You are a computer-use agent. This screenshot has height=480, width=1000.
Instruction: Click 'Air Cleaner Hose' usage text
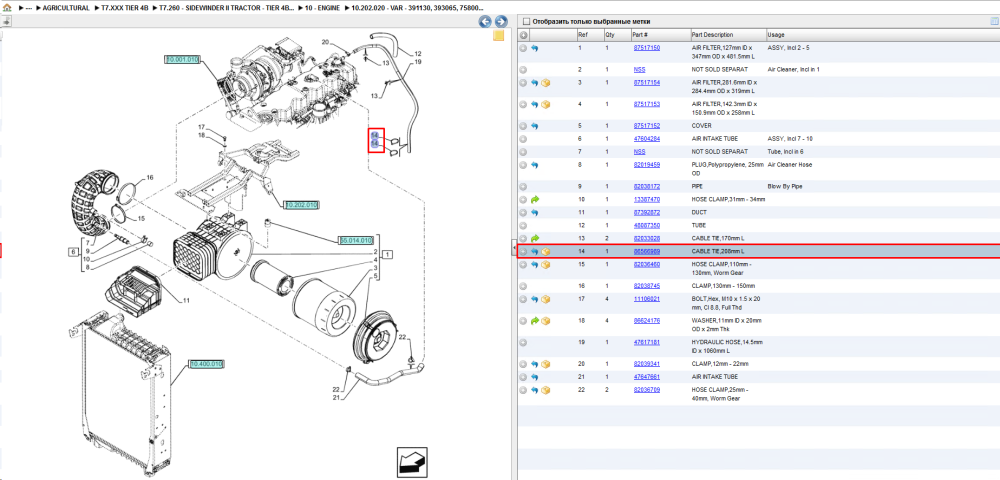click(x=790, y=164)
